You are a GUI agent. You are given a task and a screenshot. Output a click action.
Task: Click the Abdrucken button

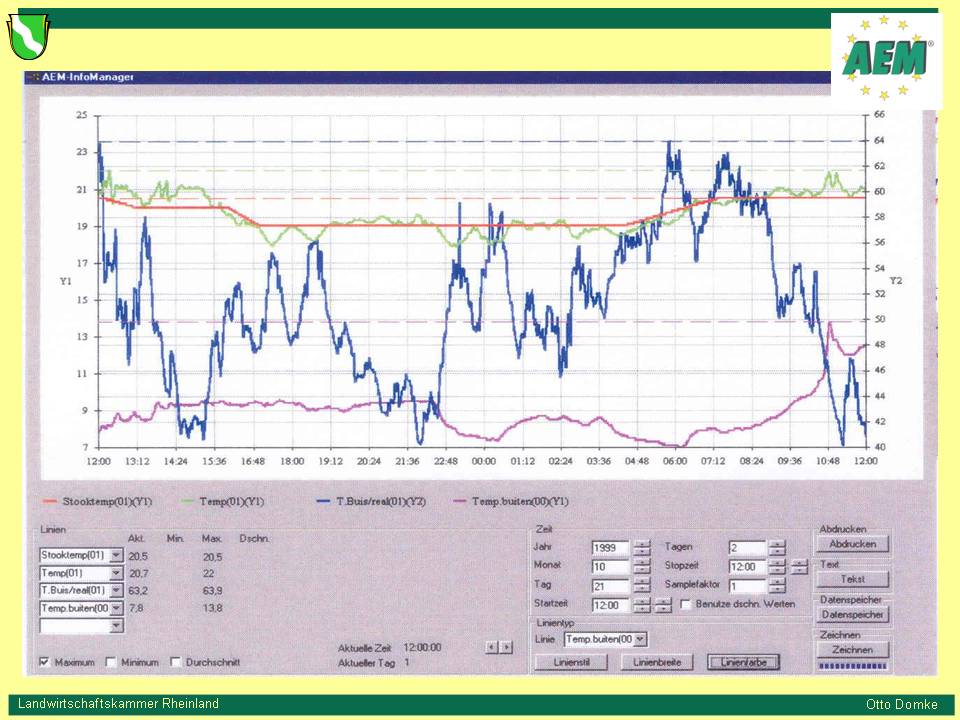[852, 544]
